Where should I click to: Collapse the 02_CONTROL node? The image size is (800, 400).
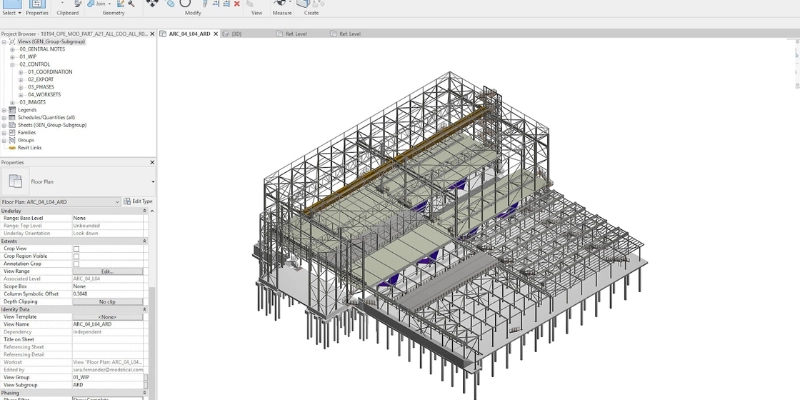coord(12,65)
